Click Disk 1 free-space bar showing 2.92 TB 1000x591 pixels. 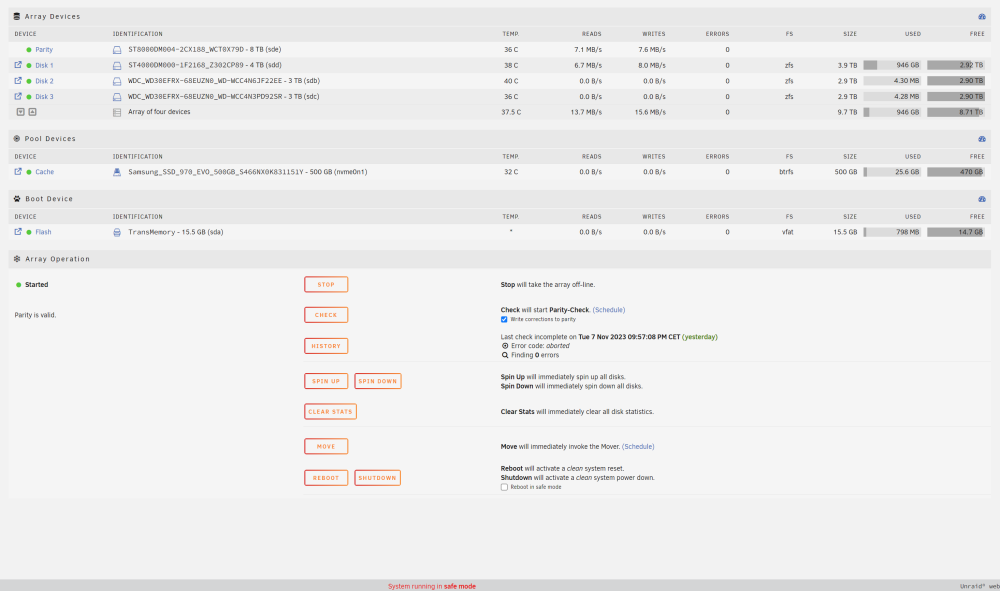pyautogui.click(x=955, y=65)
